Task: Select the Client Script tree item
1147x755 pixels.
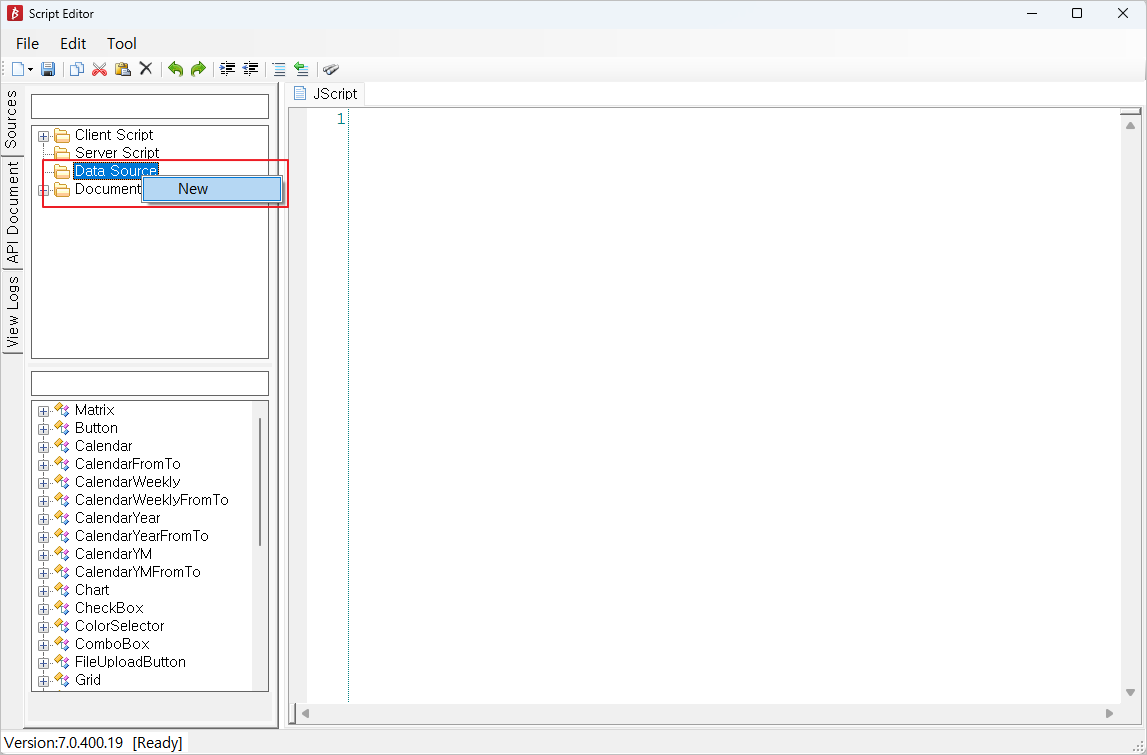Action: 114,135
